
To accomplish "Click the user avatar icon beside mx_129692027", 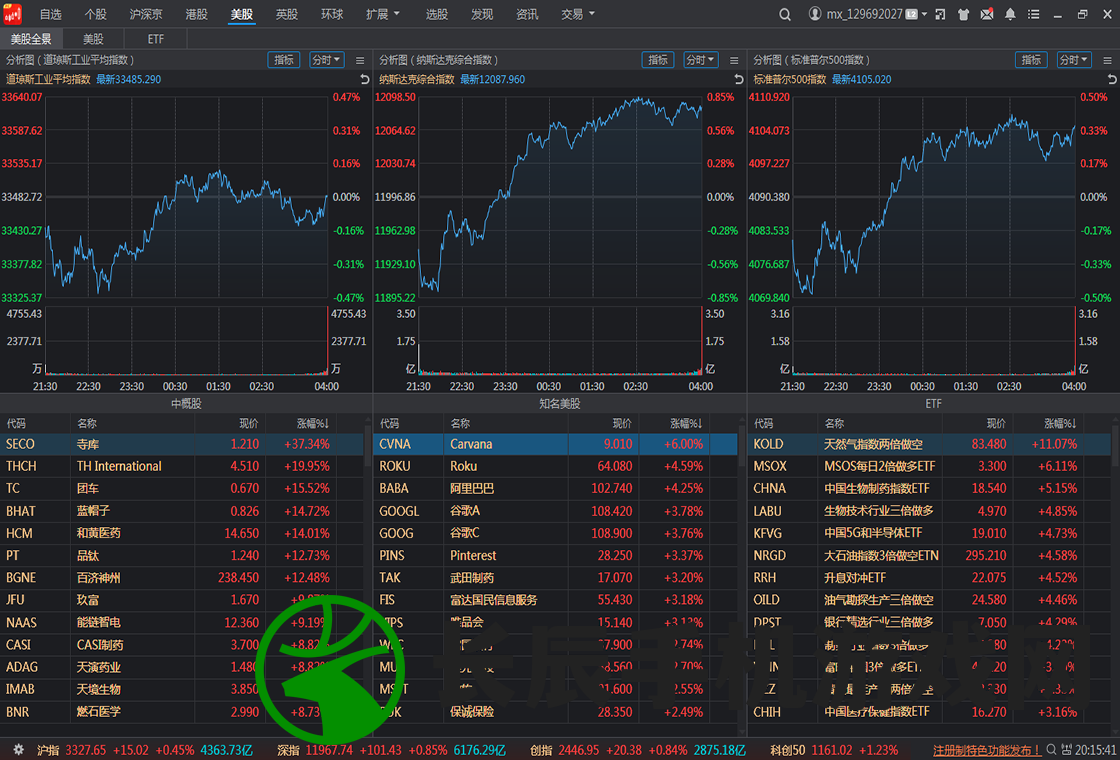I will (x=815, y=14).
